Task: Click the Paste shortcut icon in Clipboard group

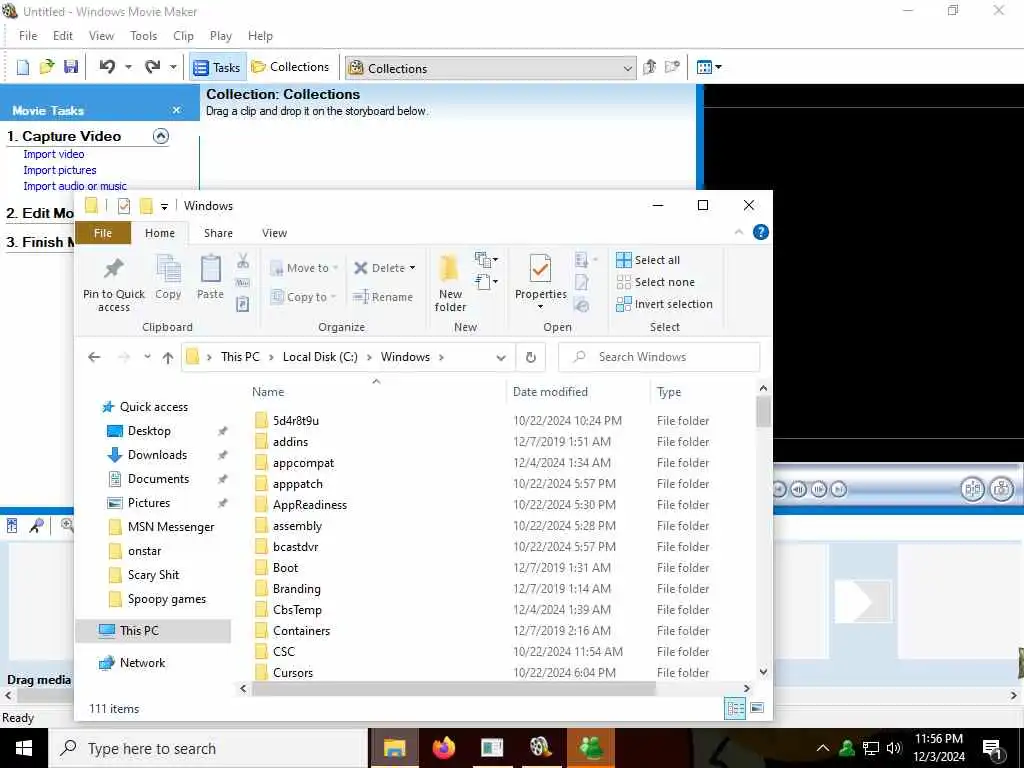Action: click(x=242, y=304)
